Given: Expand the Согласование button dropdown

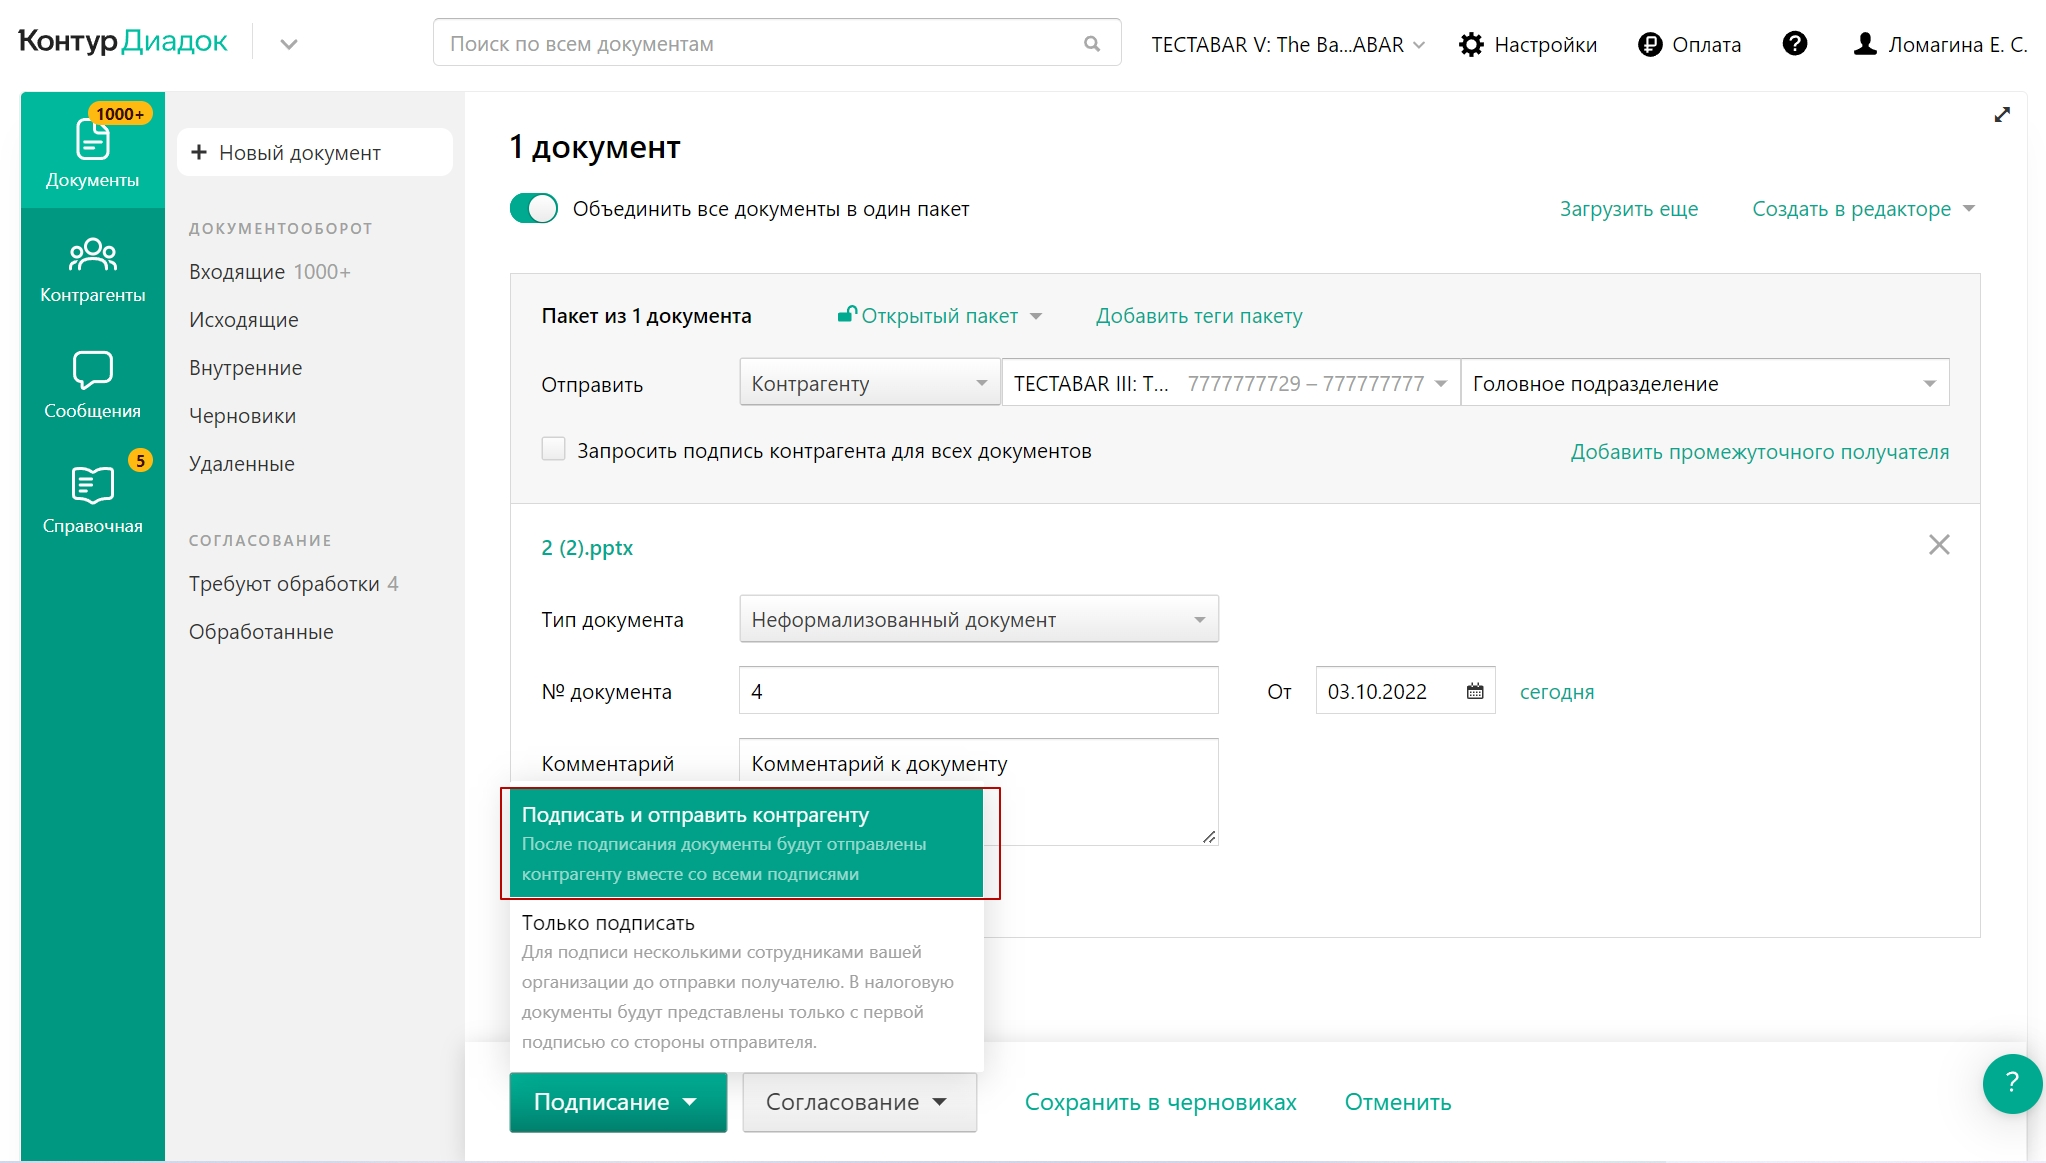Looking at the screenshot, I should coord(858,1102).
